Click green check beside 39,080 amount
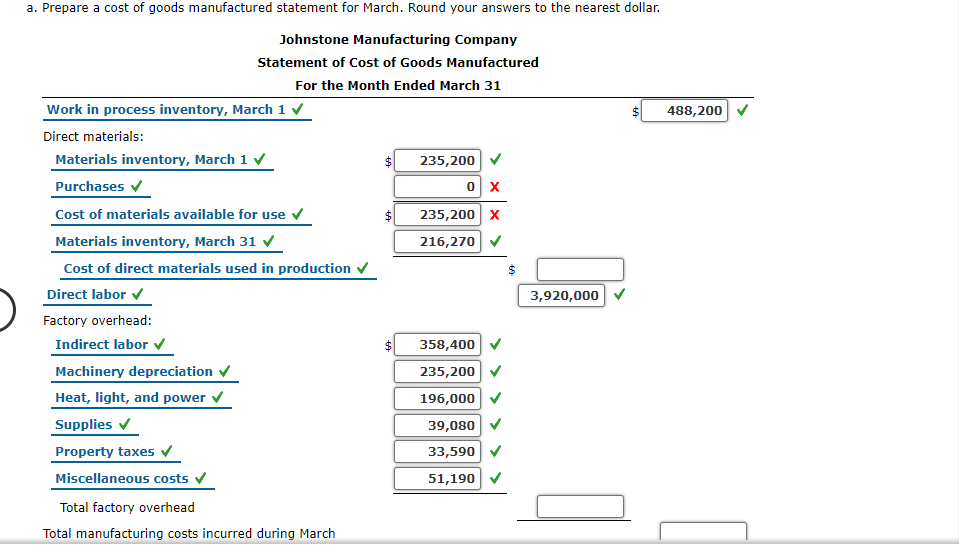This screenshot has width=959, height=545. 496,423
